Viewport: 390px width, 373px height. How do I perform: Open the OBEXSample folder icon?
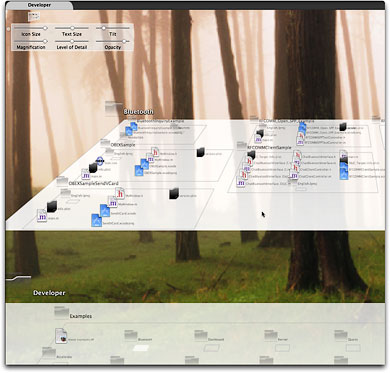[105, 143]
